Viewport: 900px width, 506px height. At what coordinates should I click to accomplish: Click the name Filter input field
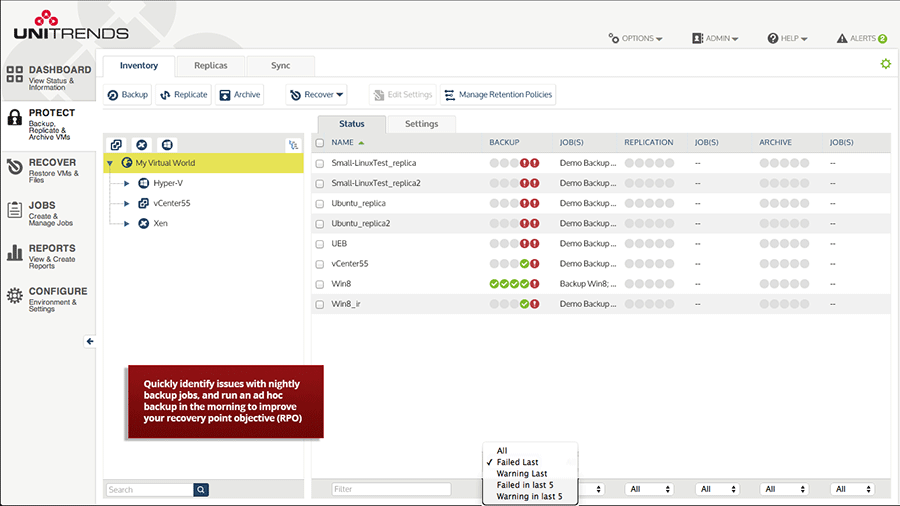coord(391,489)
